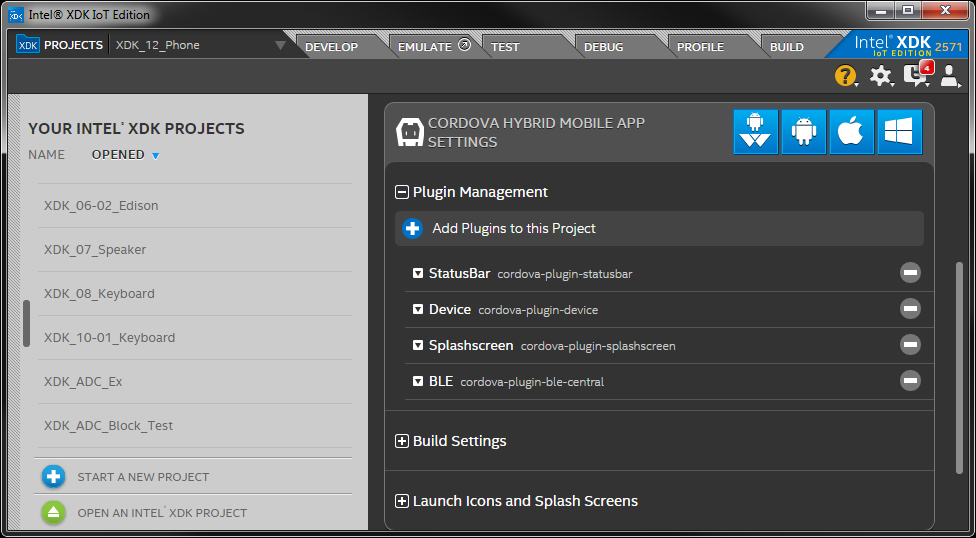Click the Open Project green eject icon

(x=54, y=512)
